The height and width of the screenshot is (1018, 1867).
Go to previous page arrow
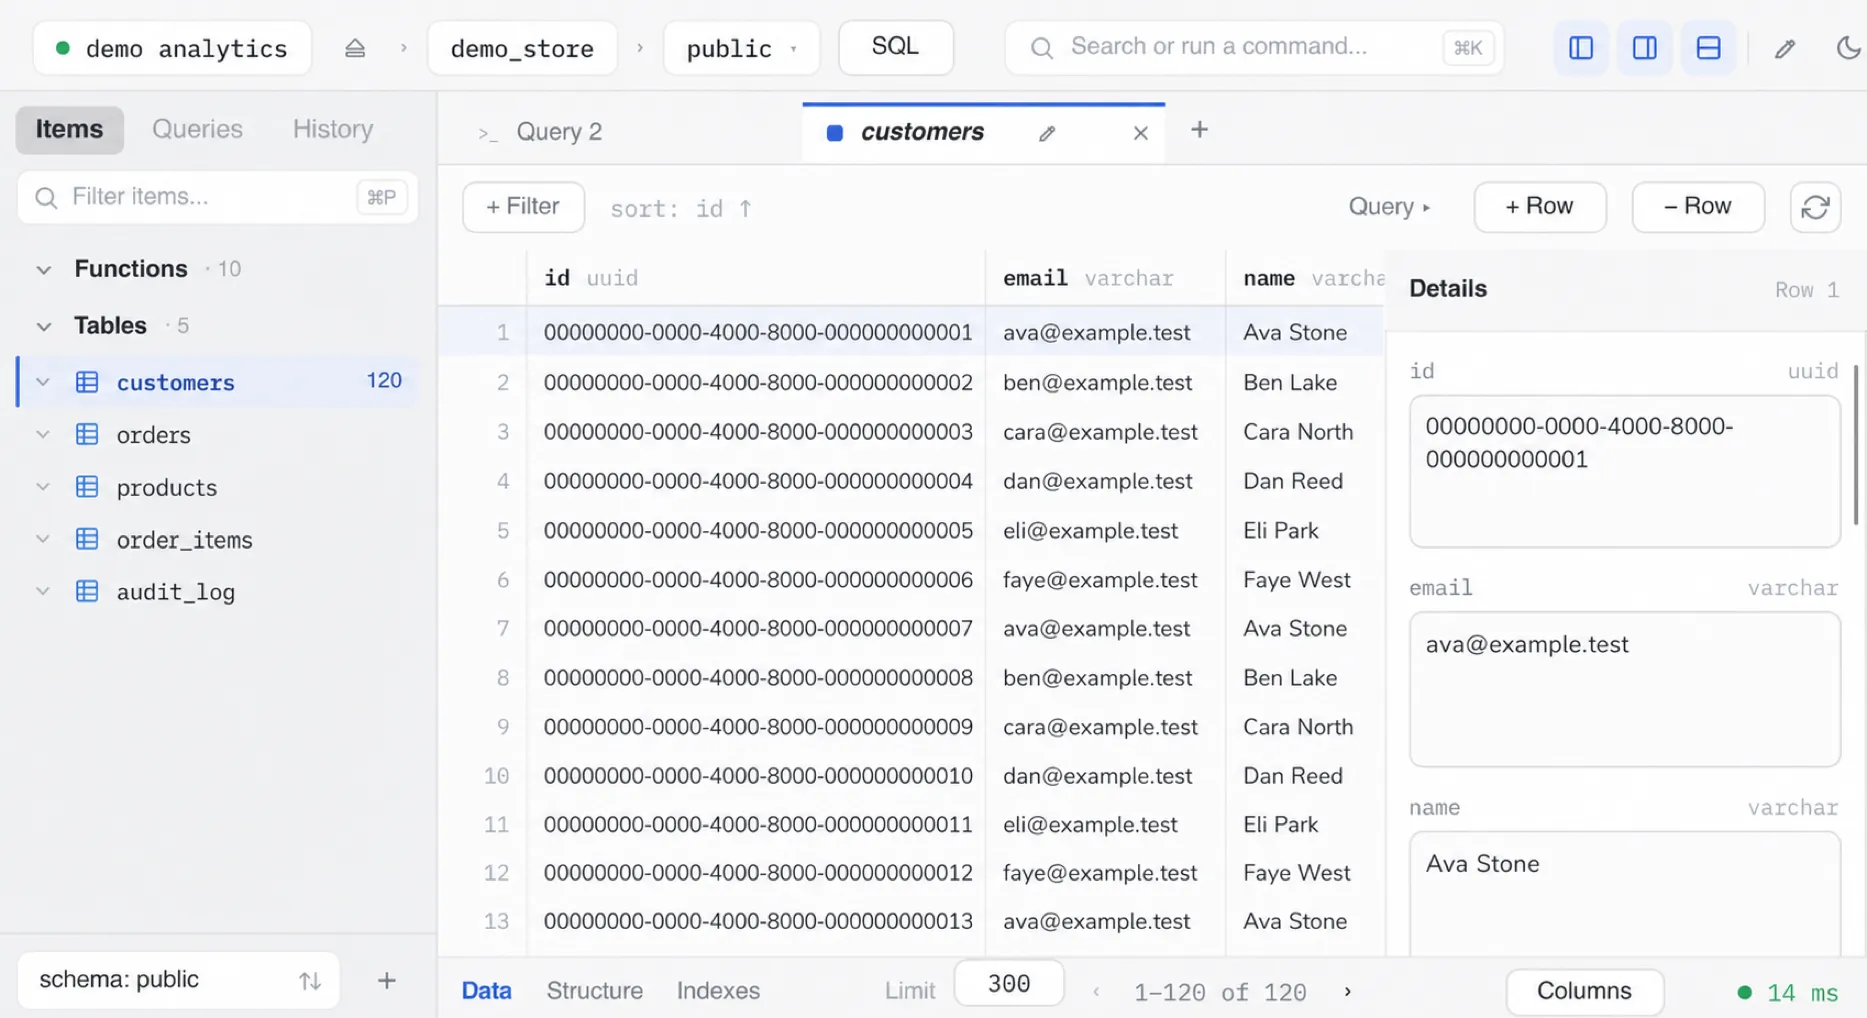coord(1096,992)
